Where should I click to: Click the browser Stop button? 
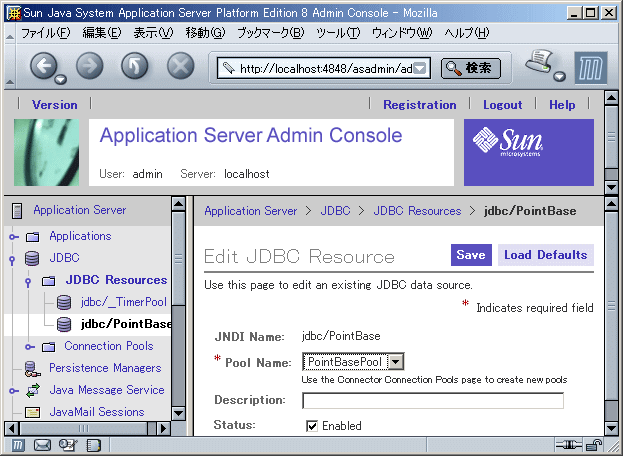pos(180,66)
